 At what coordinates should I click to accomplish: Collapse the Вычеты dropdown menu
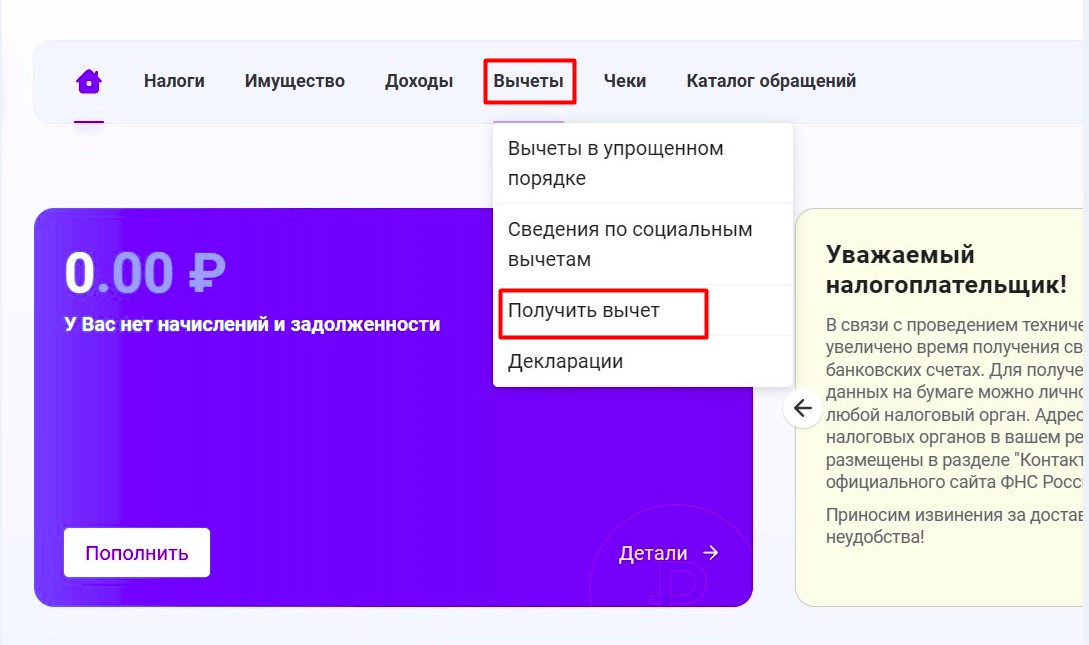tap(529, 81)
